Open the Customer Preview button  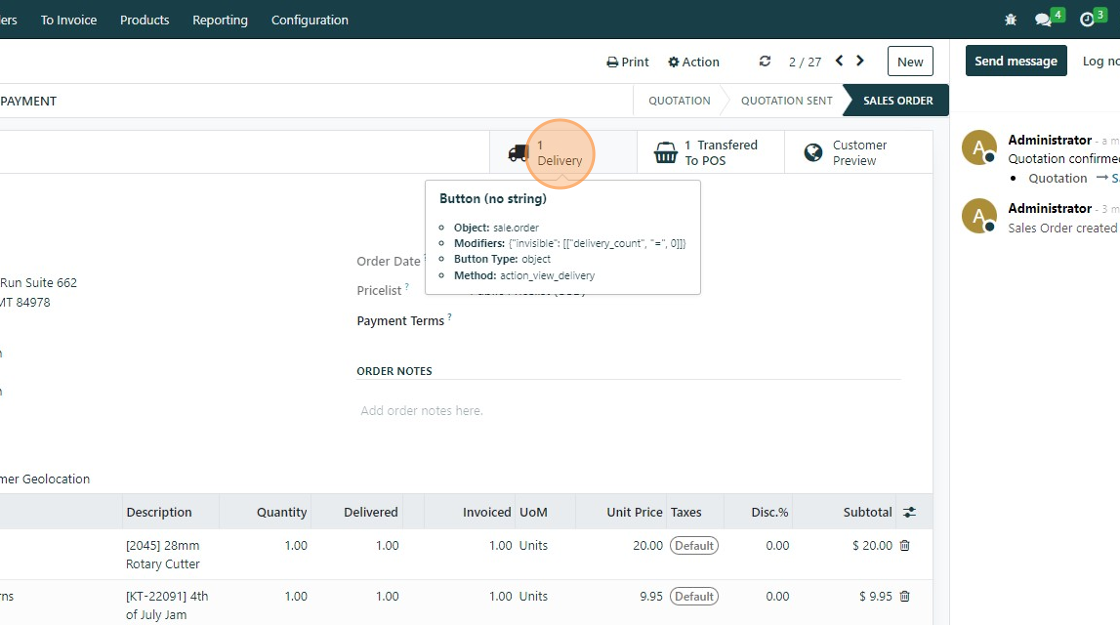(845, 153)
